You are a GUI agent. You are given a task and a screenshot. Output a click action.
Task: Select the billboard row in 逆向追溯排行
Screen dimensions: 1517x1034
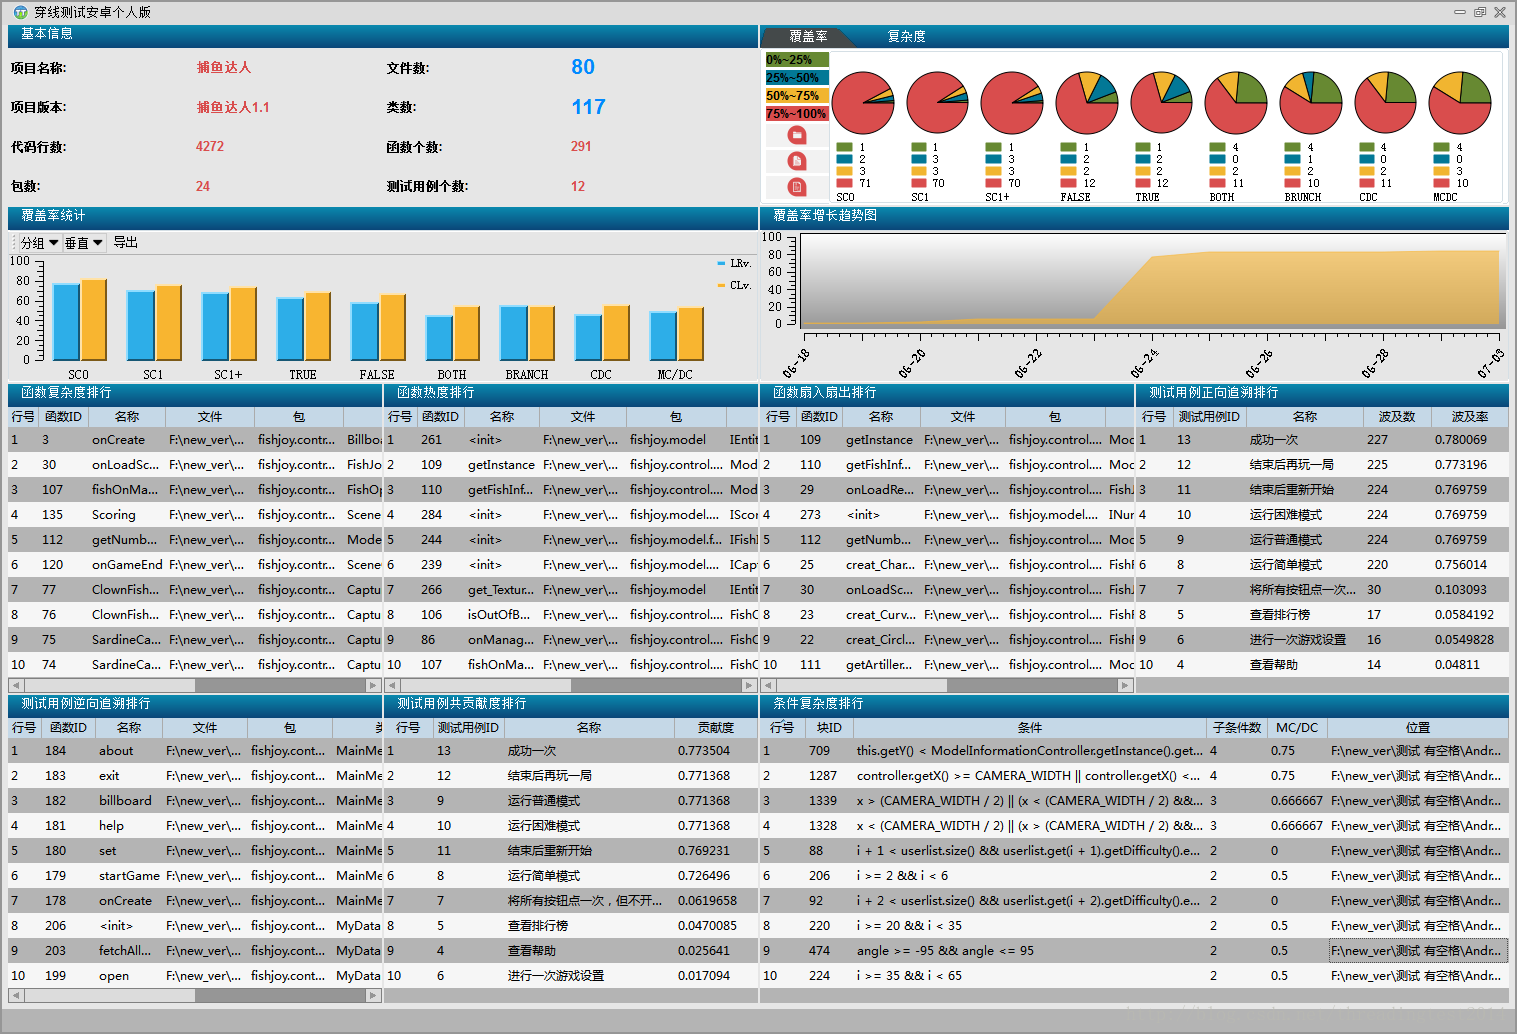tap(195, 801)
